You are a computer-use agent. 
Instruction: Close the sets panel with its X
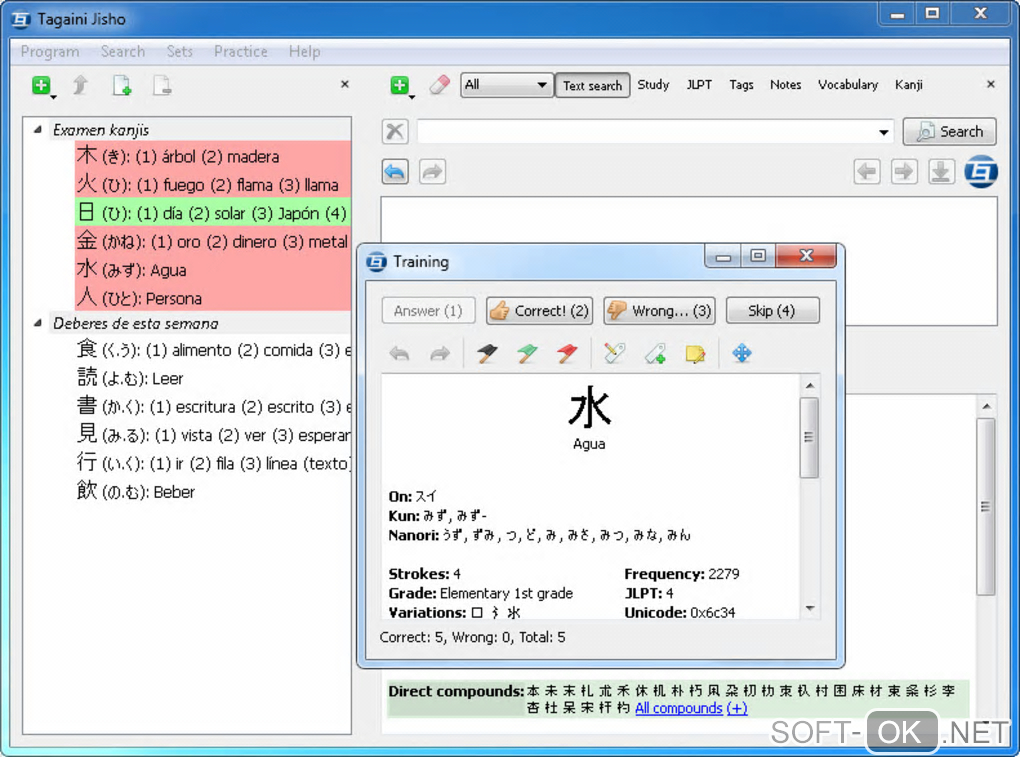point(345,84)
